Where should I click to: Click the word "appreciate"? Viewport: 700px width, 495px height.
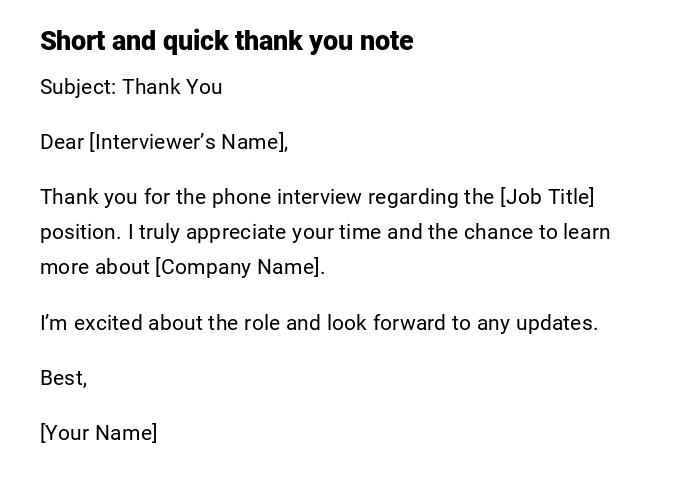pos(236,232)
